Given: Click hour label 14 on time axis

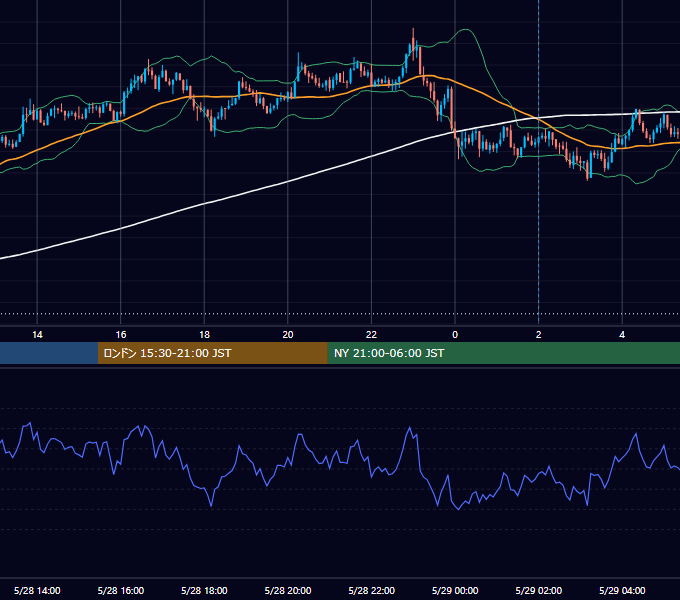Looking at the screenshot, I should 37,335.
